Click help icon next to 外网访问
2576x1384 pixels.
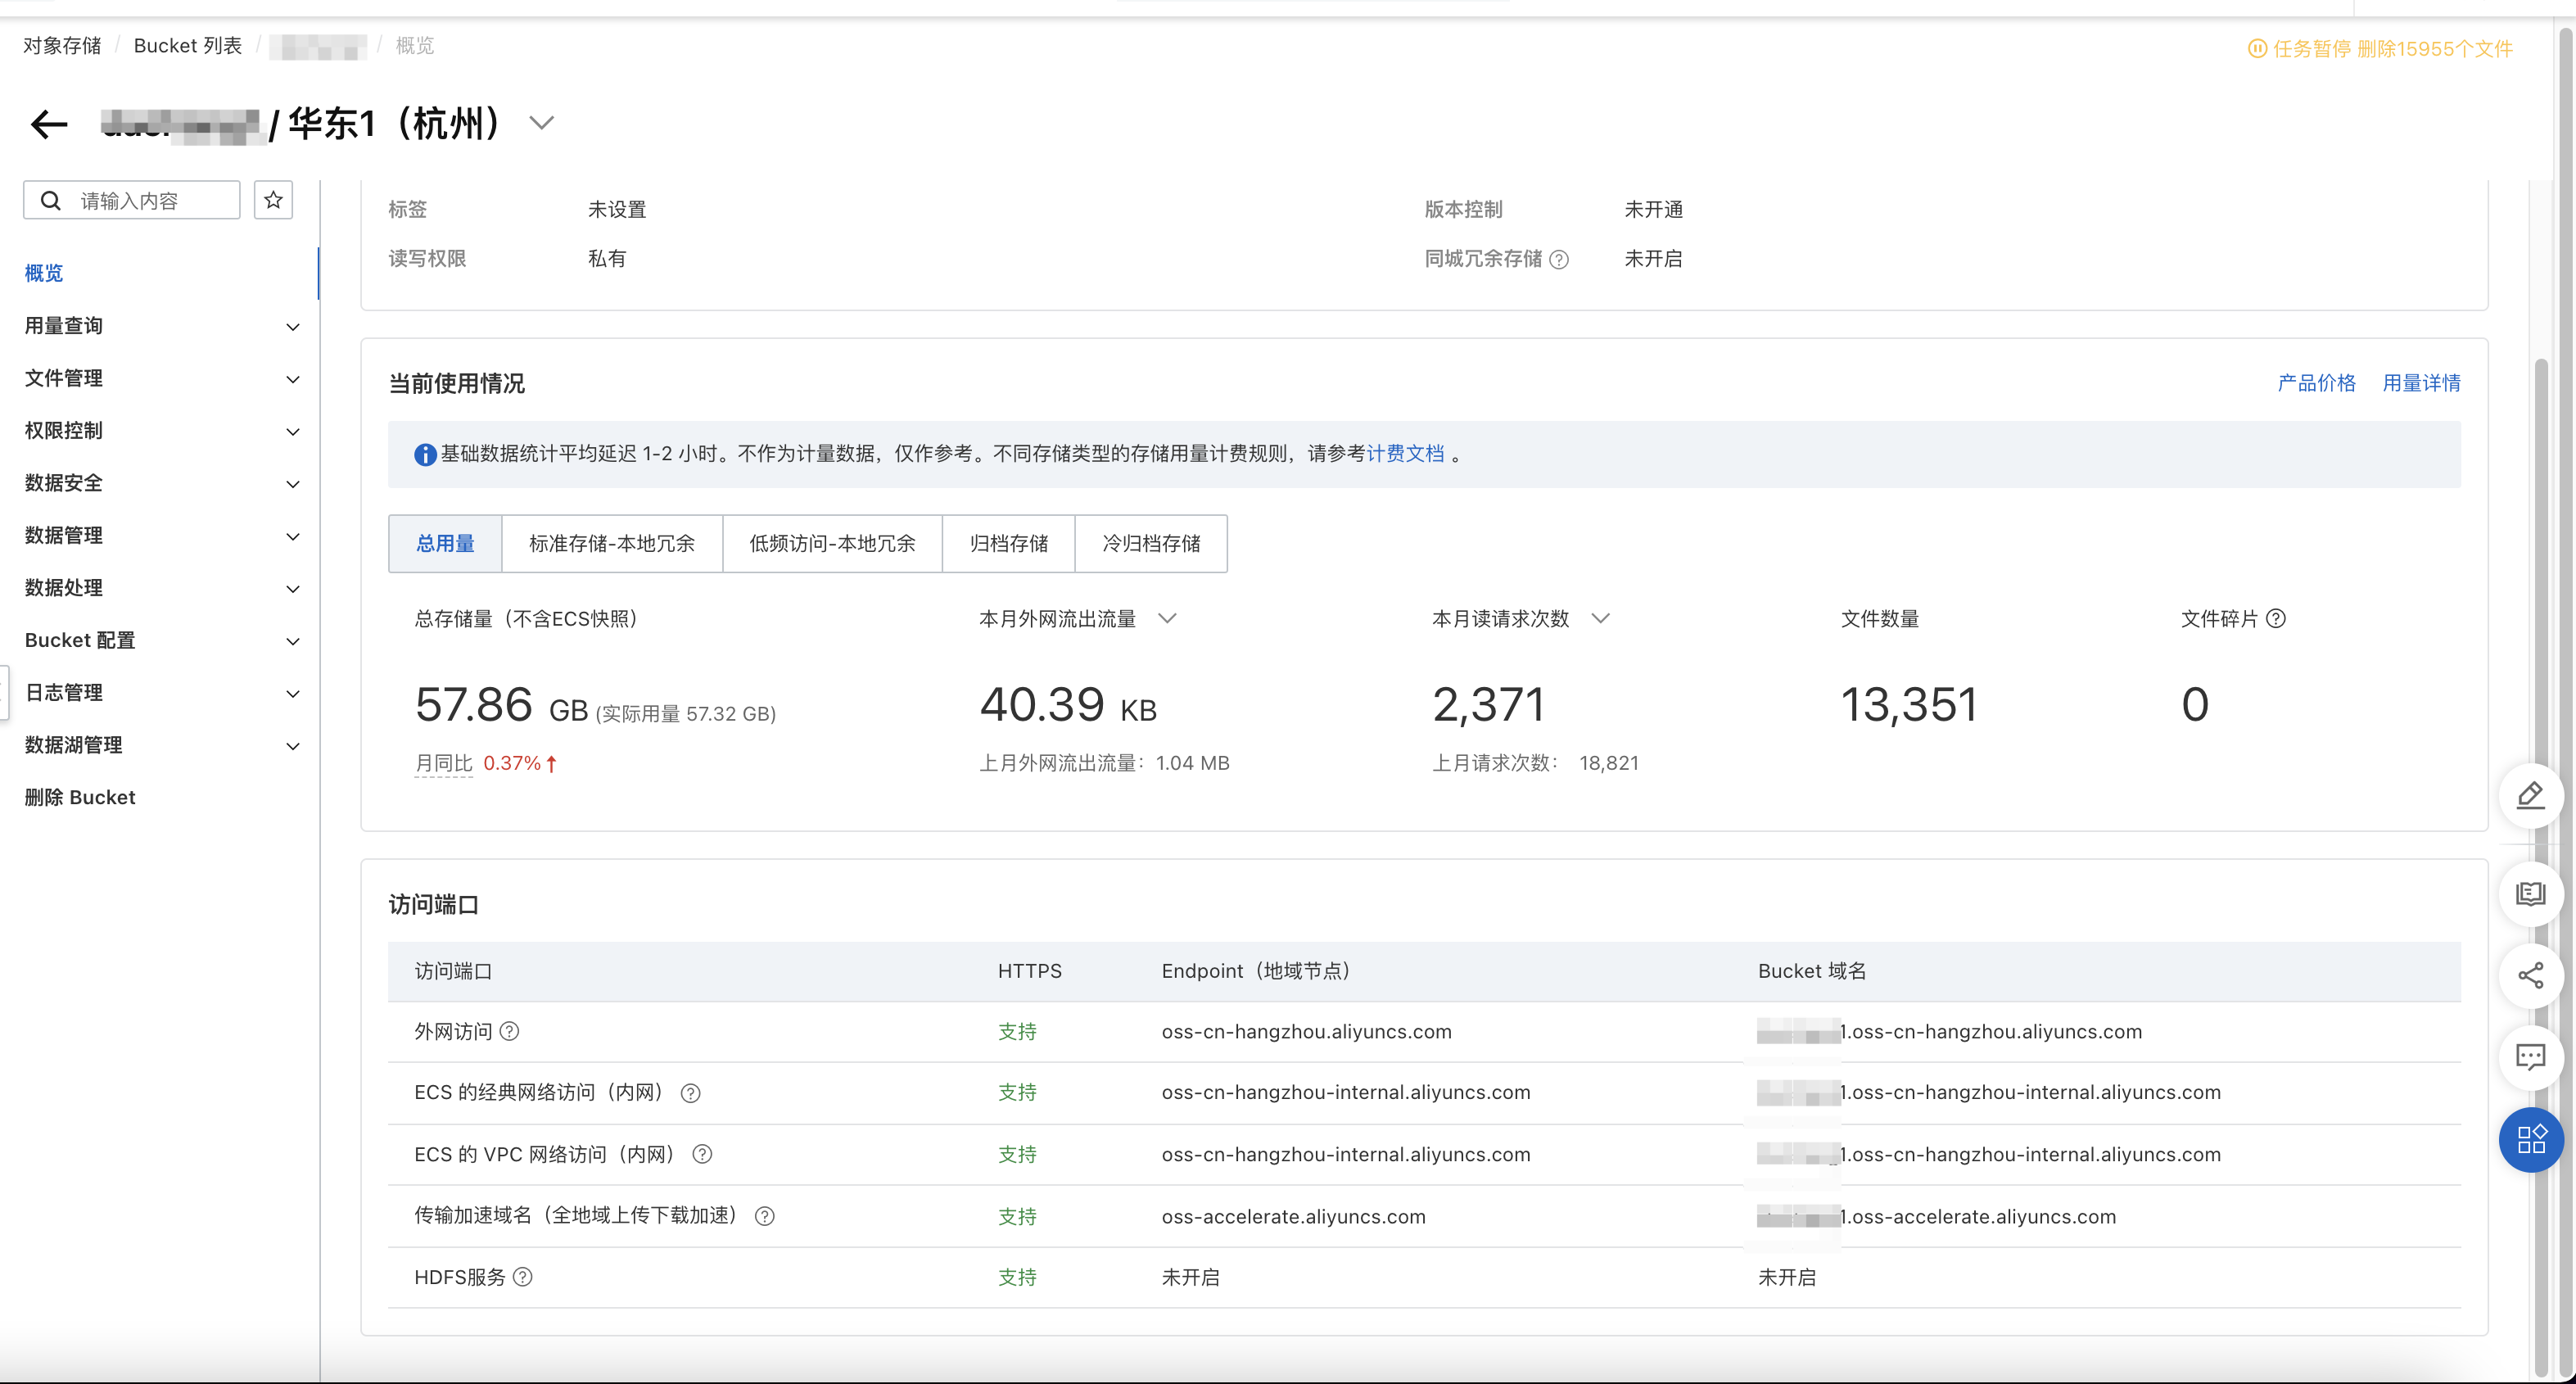(x=509, y=1032)
